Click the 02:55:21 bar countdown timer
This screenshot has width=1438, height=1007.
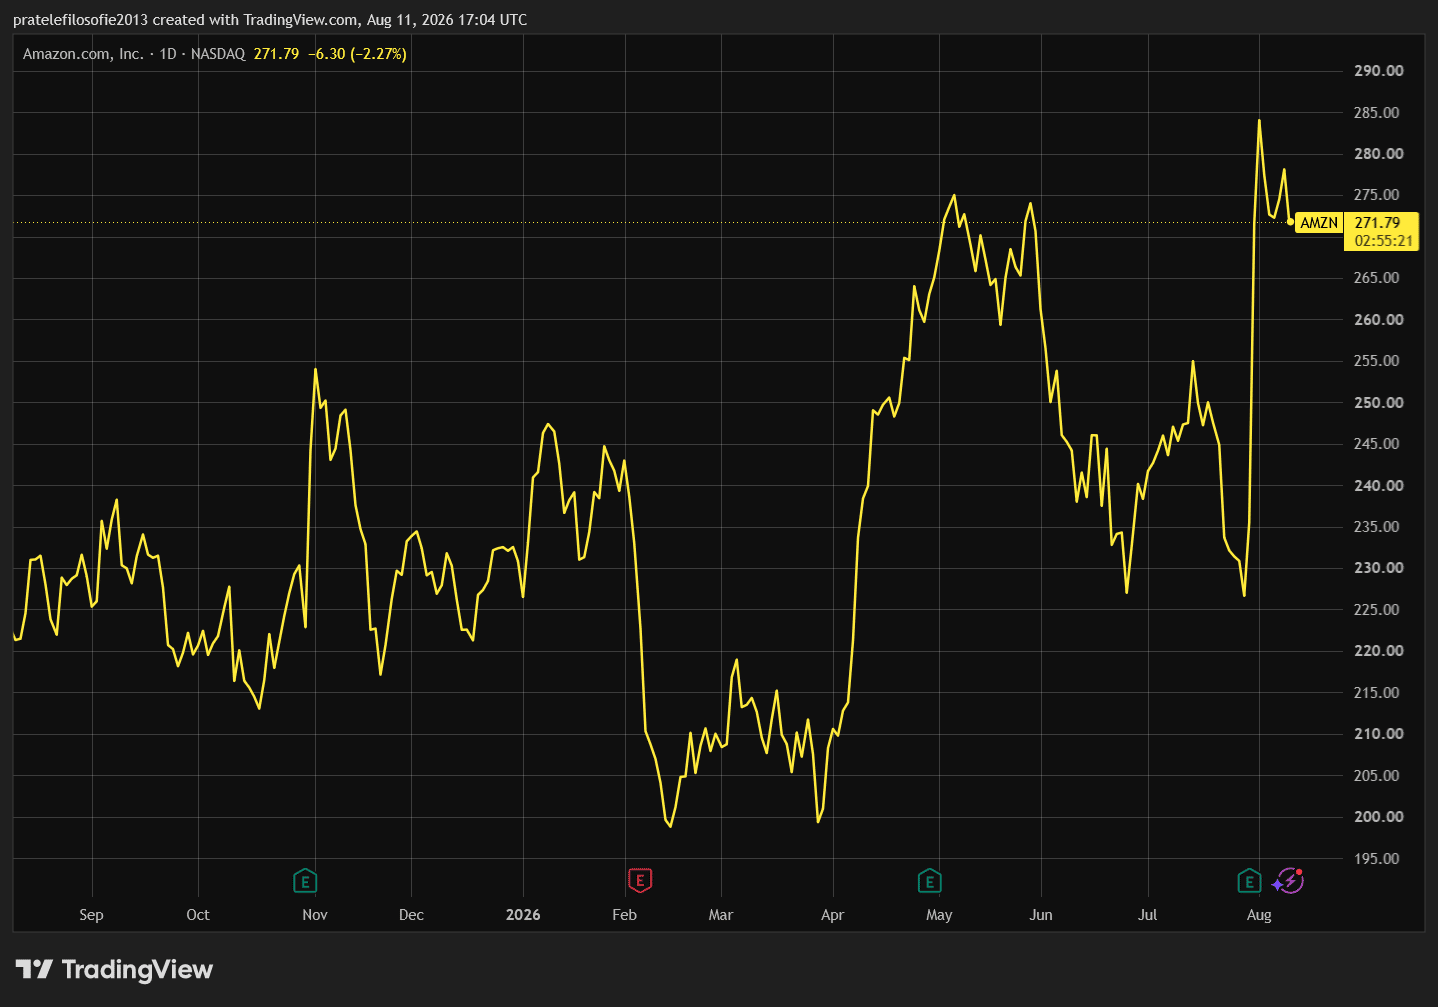pos(1384,241)
